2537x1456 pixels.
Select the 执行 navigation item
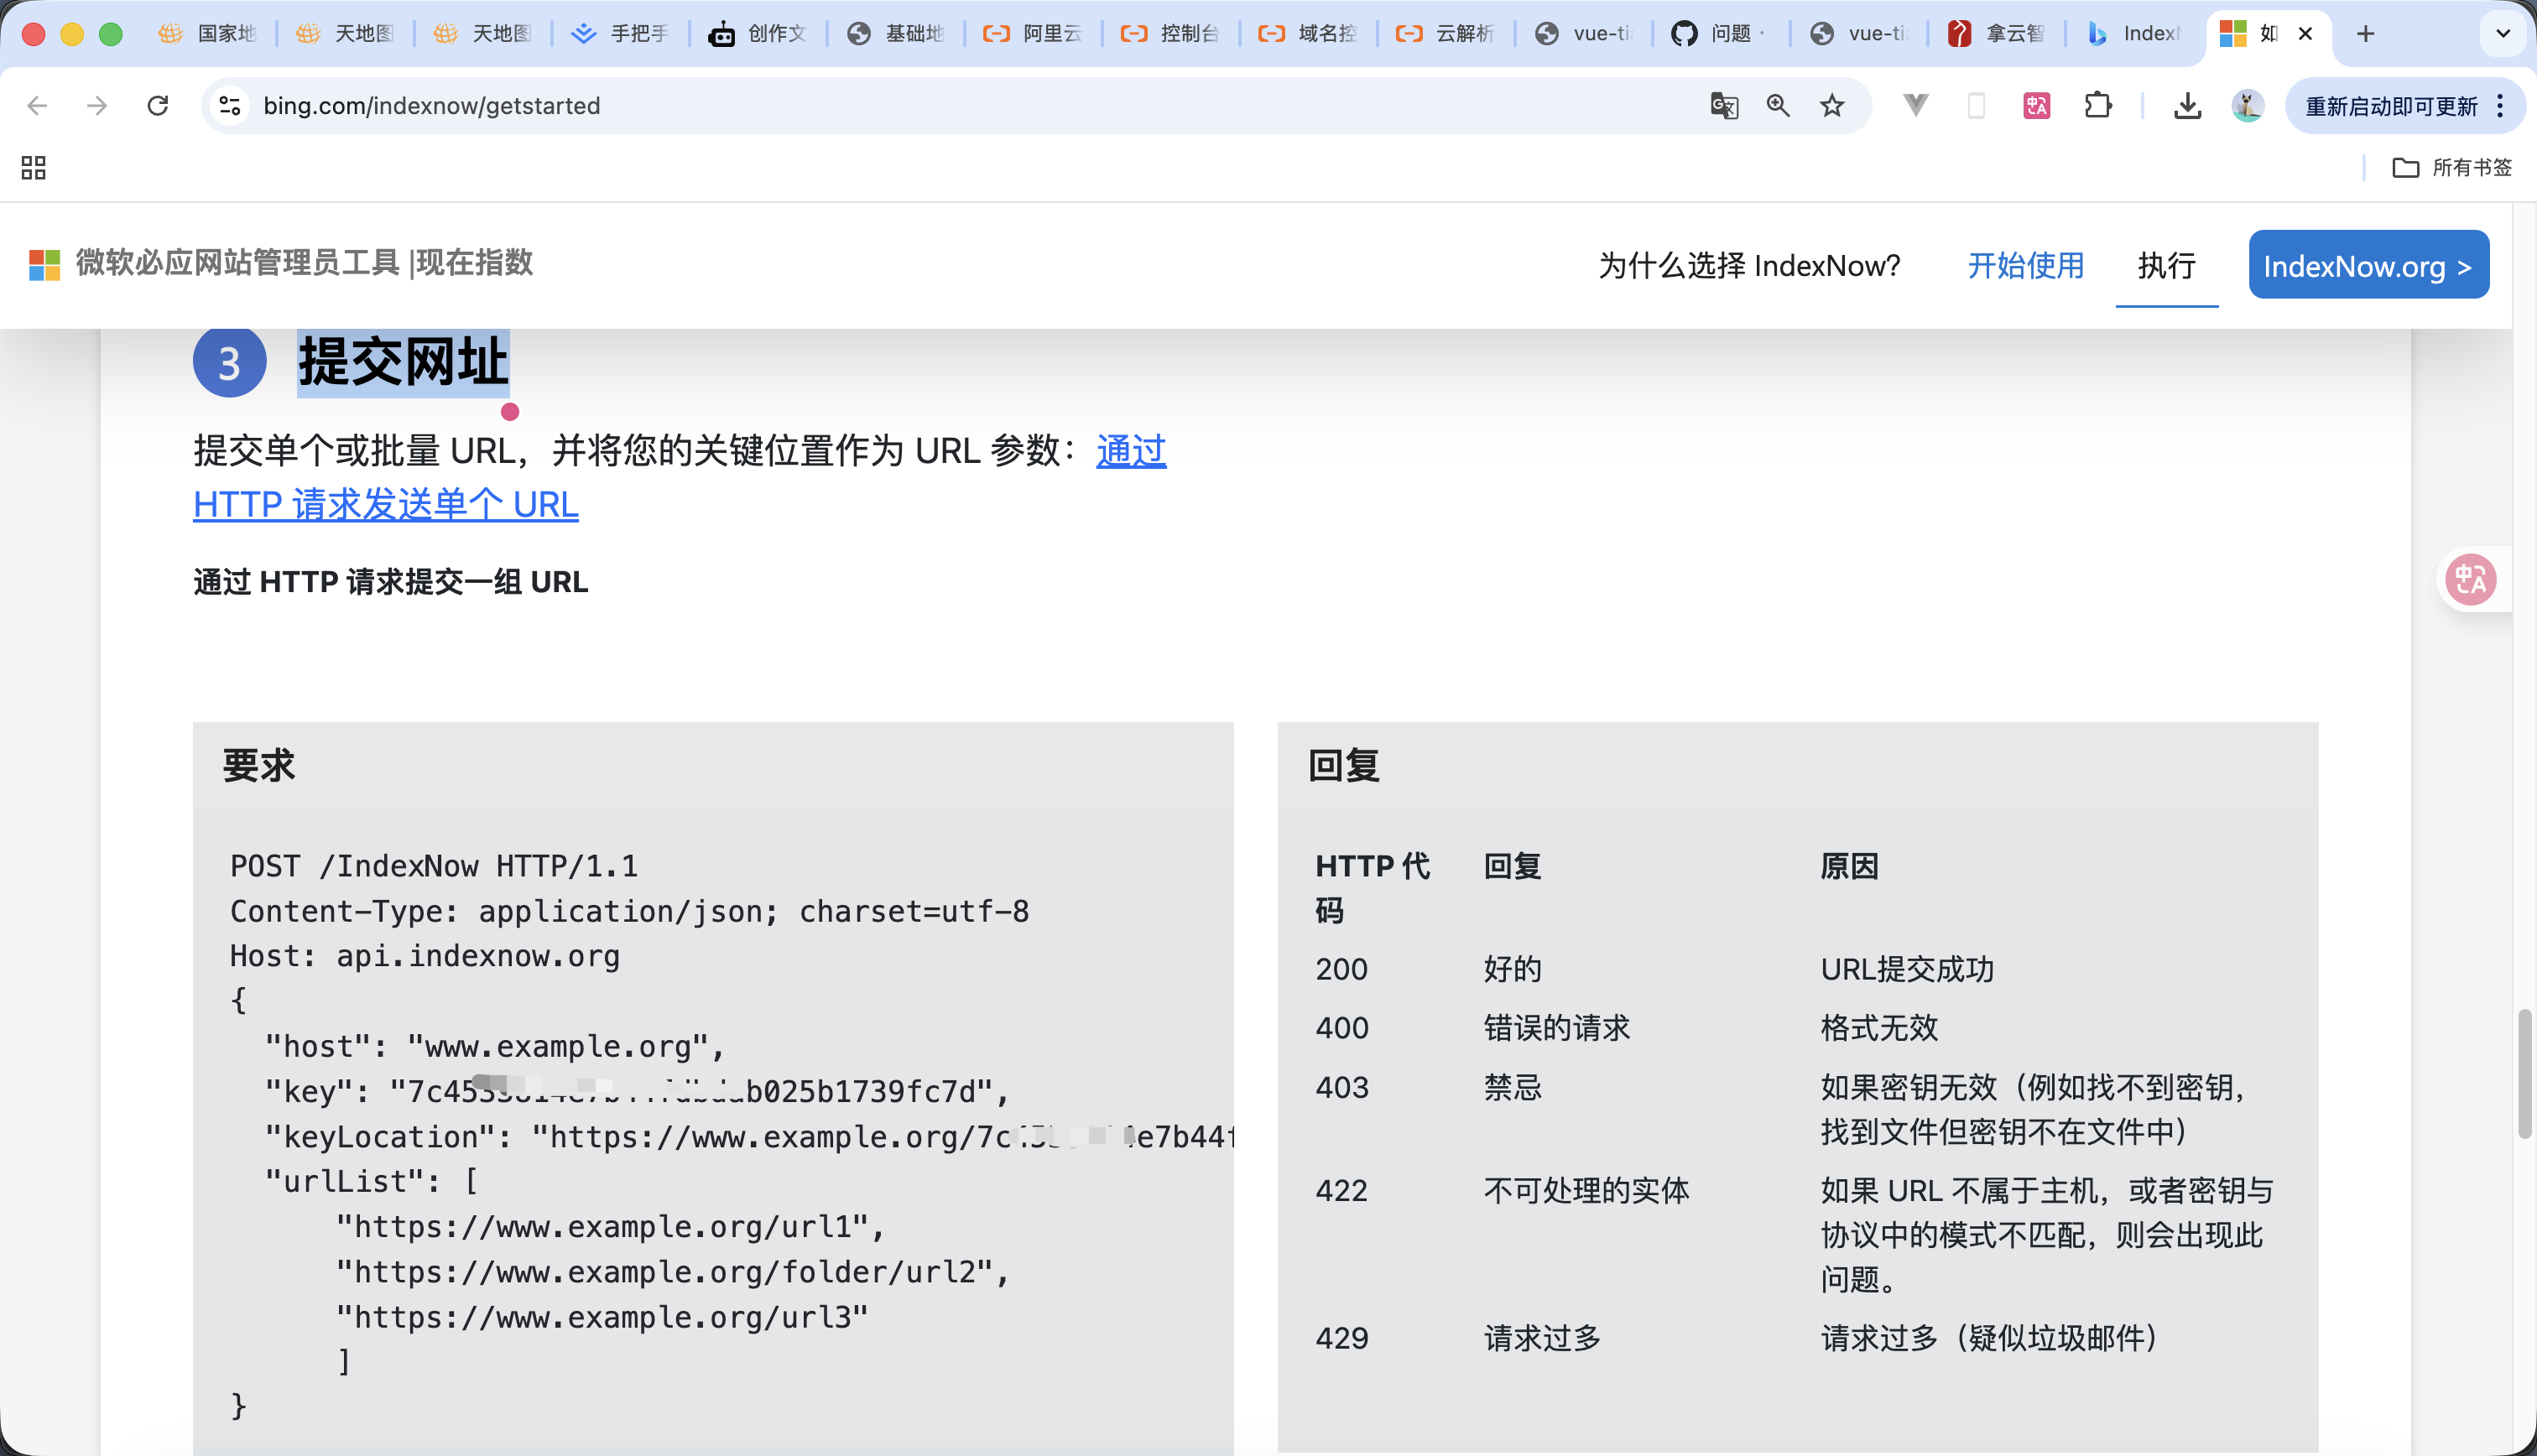pyautogui.click(x=2166, y=265)
